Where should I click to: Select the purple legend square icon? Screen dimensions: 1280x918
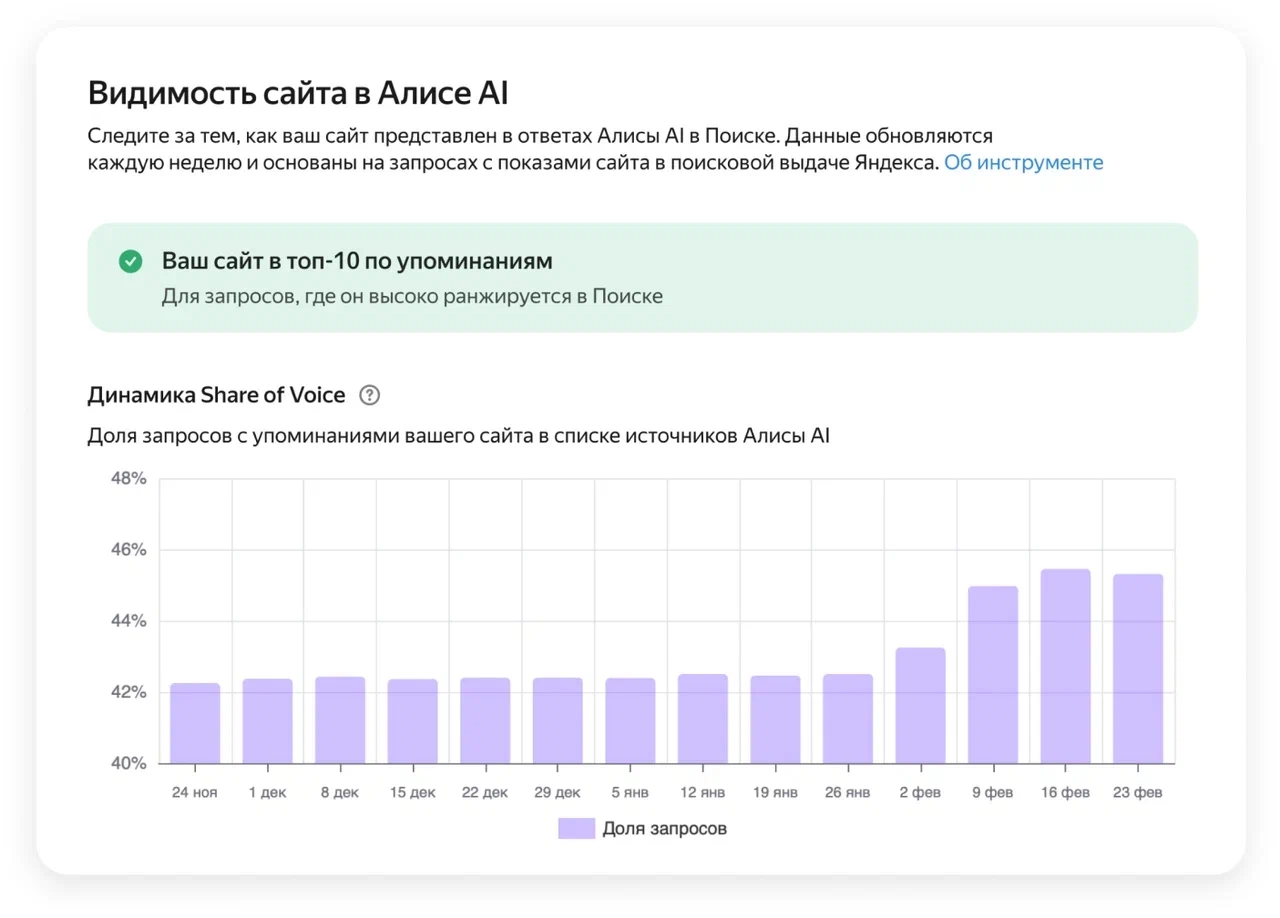pos(576,827)
